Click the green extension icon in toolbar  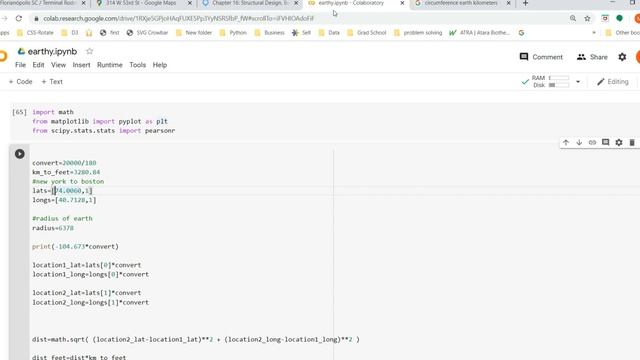pos(619,18)
